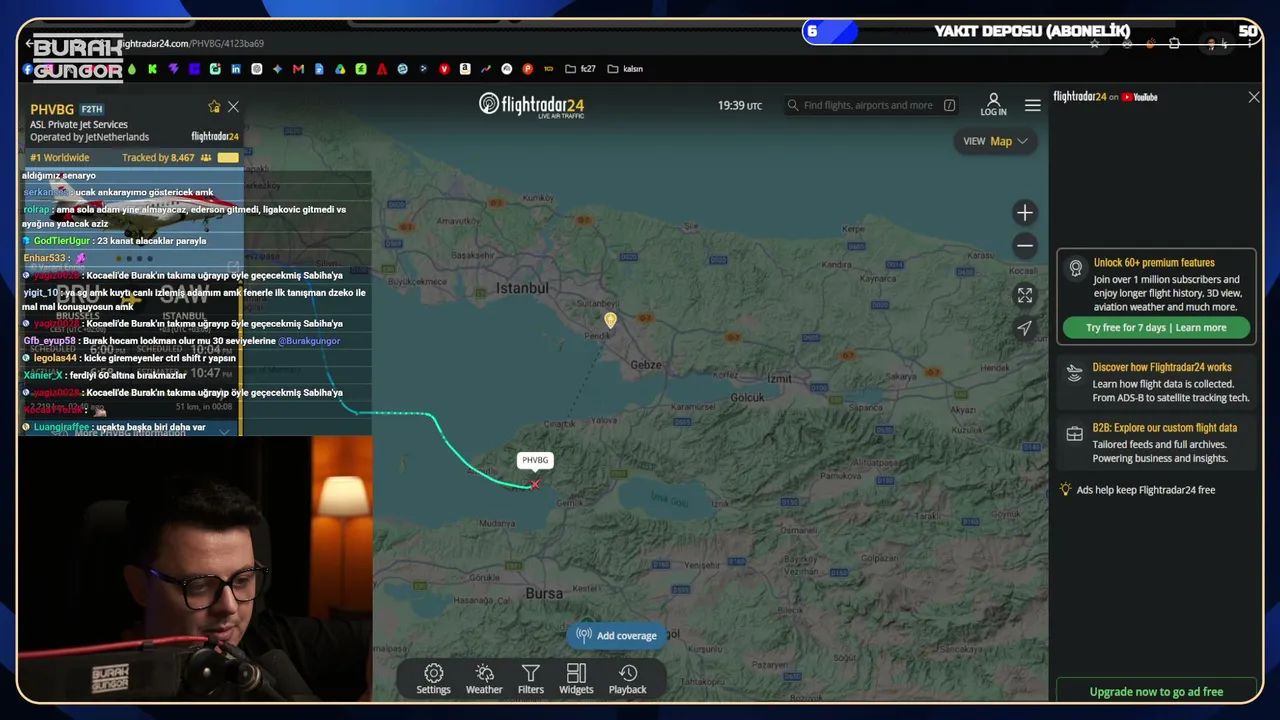Open the VIEW Map dropdown

[995, 141]
